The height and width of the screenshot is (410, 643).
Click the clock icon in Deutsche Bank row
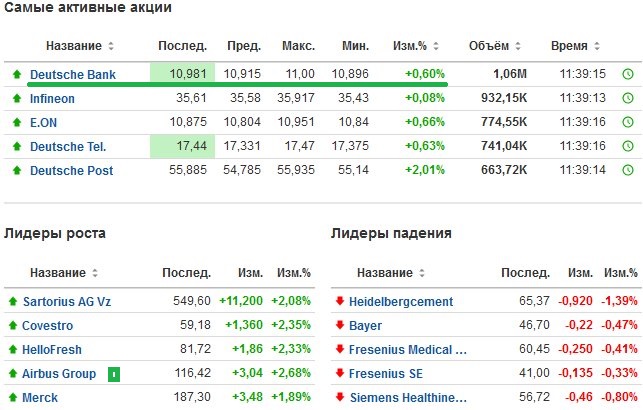[628, 74]
